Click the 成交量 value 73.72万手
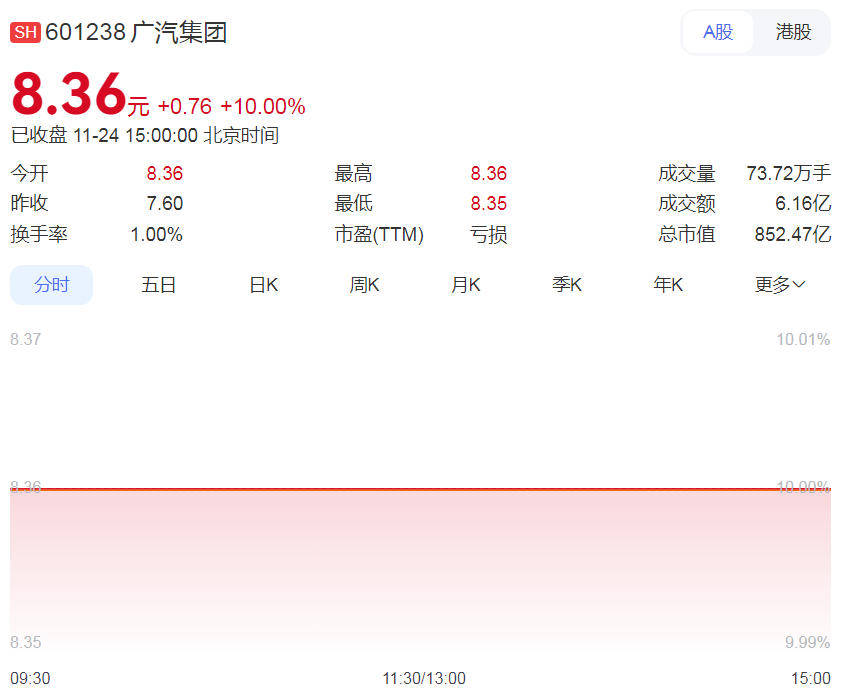The width and height of the screenshot is (846, 698). pos(788,173)
